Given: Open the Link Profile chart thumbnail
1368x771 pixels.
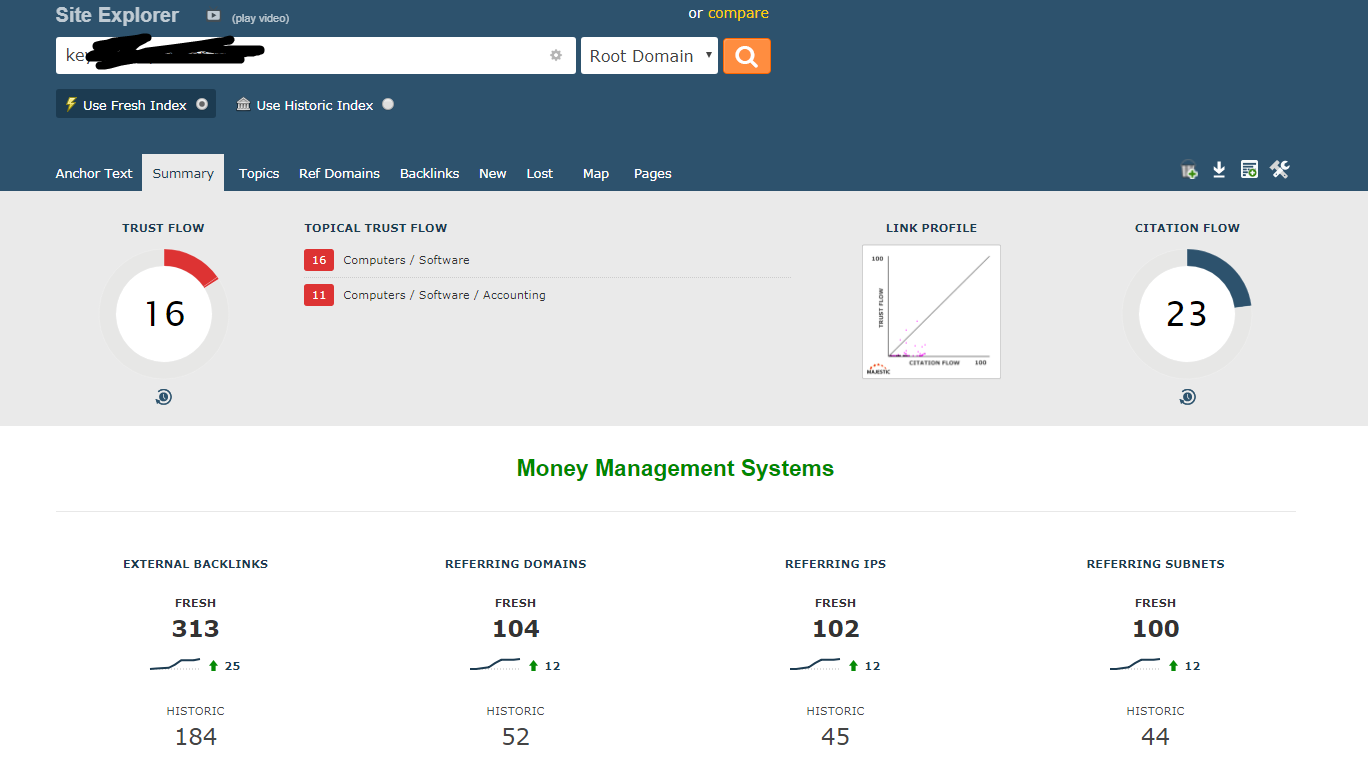Looking at the screenshot, I should pos(931,312).
